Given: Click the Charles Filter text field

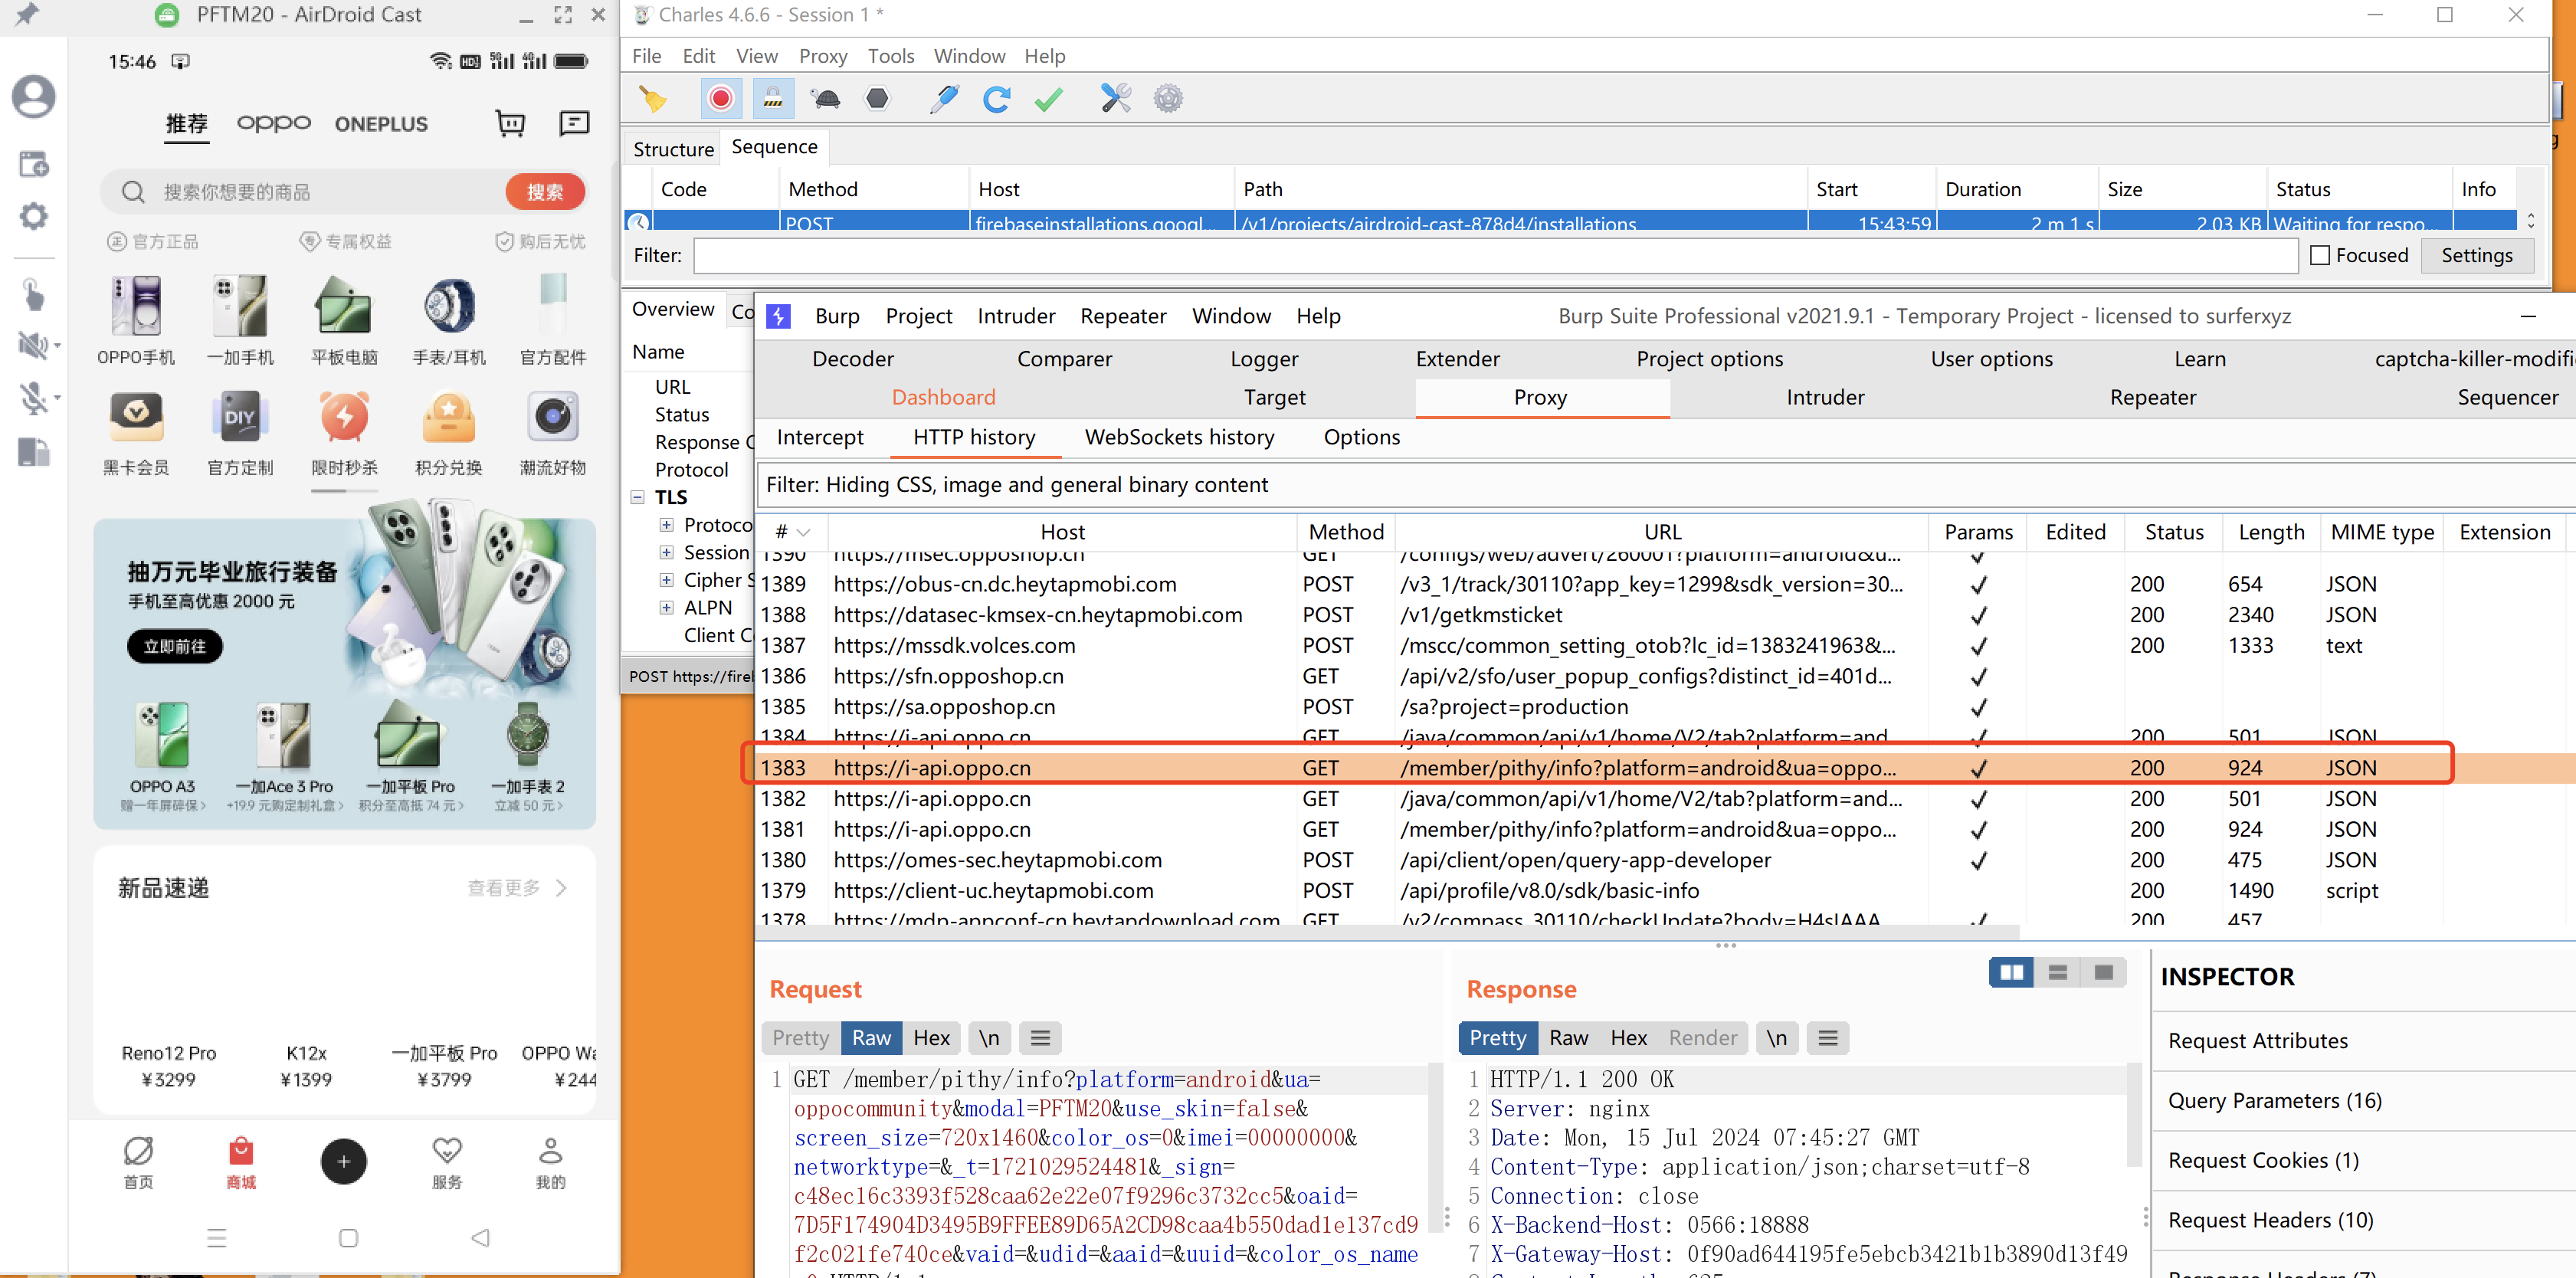Looking at the screenshot, I should tap(1495, 255).
